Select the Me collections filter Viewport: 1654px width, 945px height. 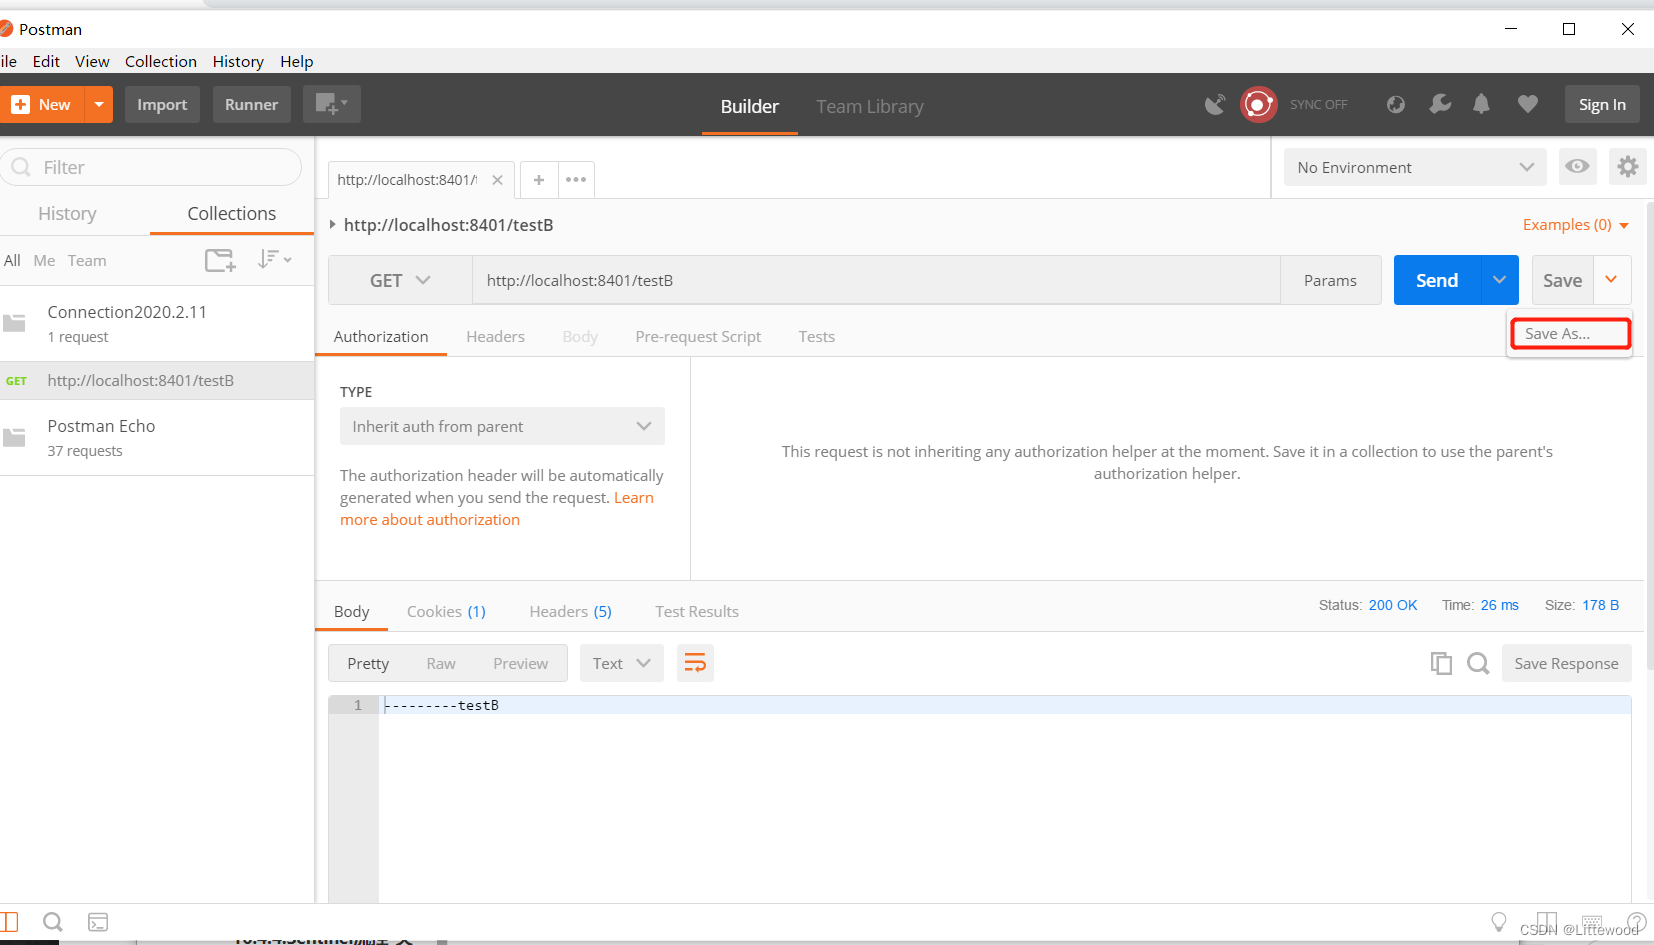point(44,260)
